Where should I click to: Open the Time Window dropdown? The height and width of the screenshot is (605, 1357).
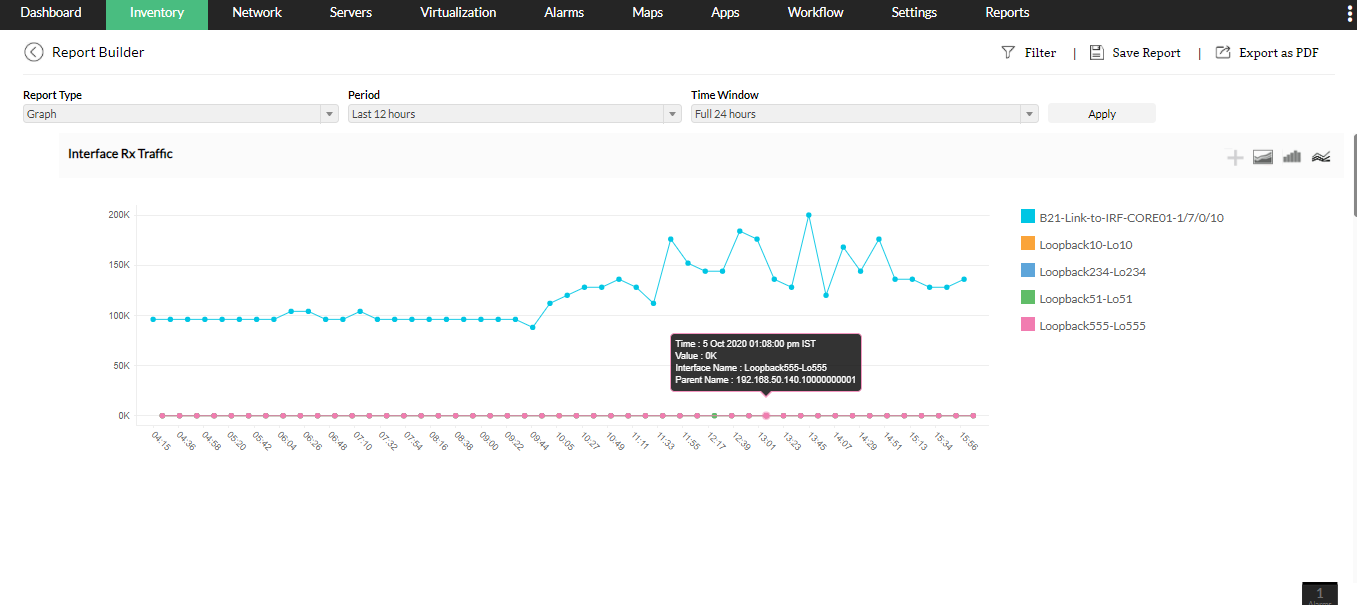865,114
